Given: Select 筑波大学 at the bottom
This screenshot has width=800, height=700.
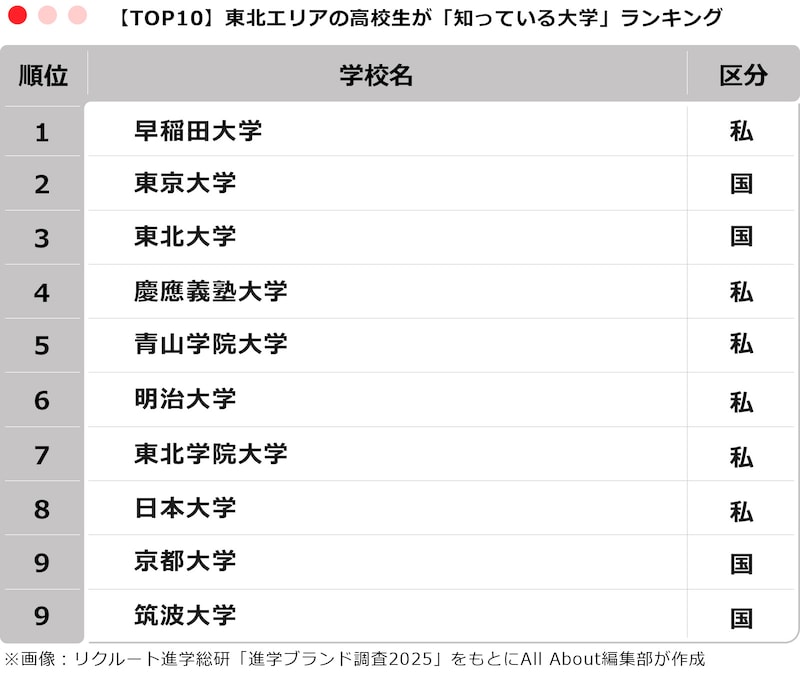Looking at the screenshot, I should click(x=185, y=616).
